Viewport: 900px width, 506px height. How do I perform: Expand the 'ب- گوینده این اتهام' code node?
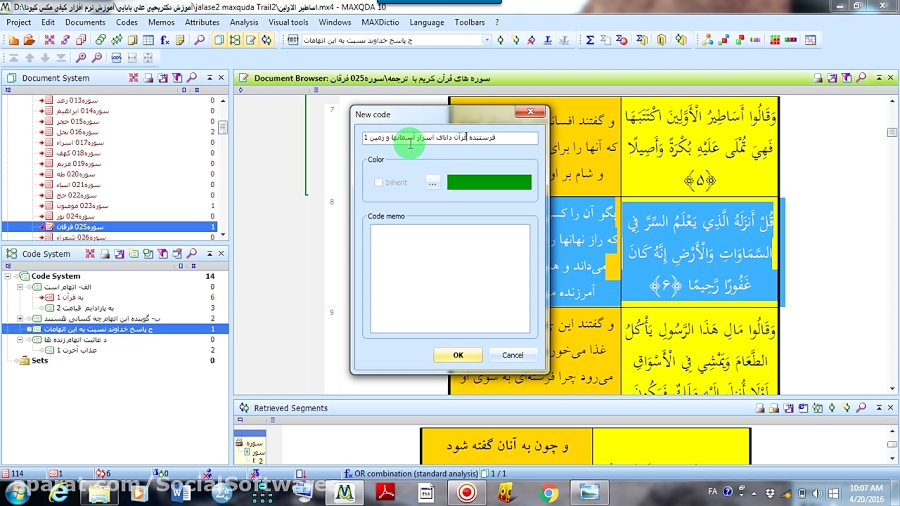click(x=20, y=318)
